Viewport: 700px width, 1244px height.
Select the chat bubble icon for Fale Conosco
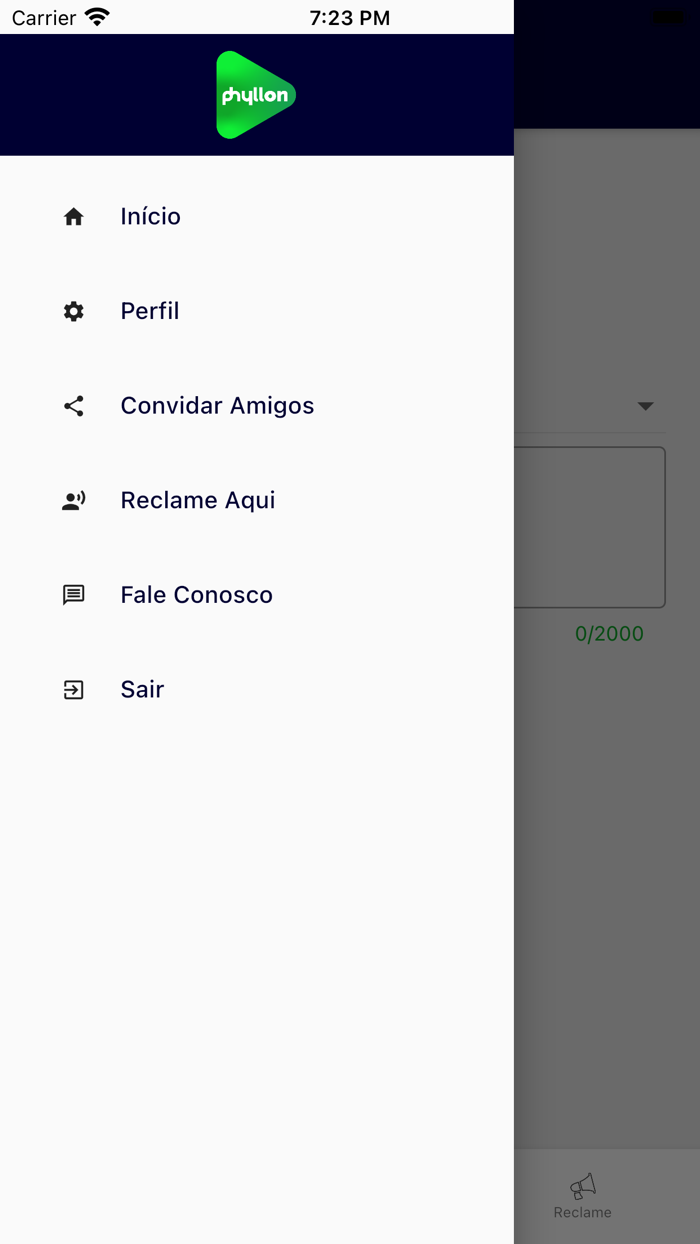[73, 594]
